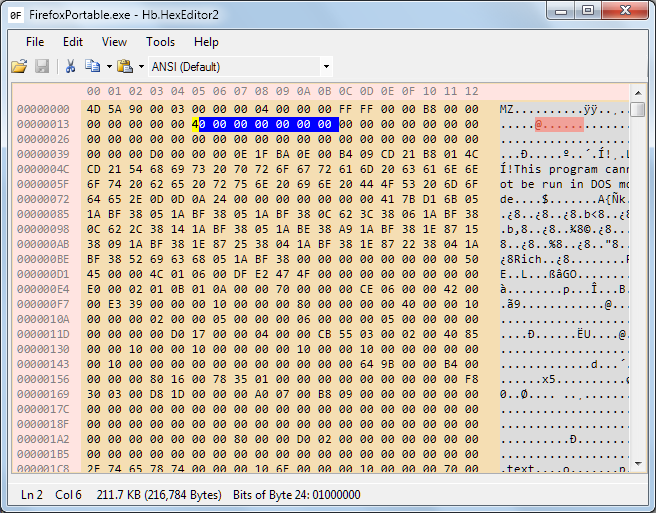Click the vertical scrollbar thumb
The image size is (656, 513).
(x=638, y=110)
